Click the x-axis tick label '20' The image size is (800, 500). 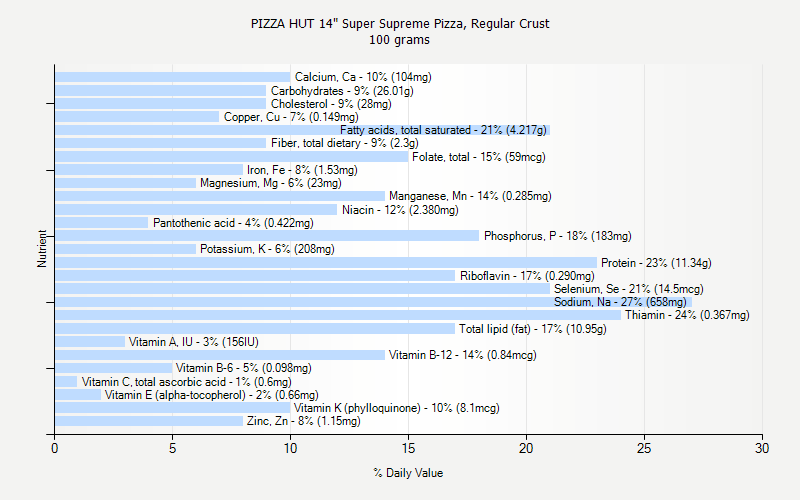(526, 448)
